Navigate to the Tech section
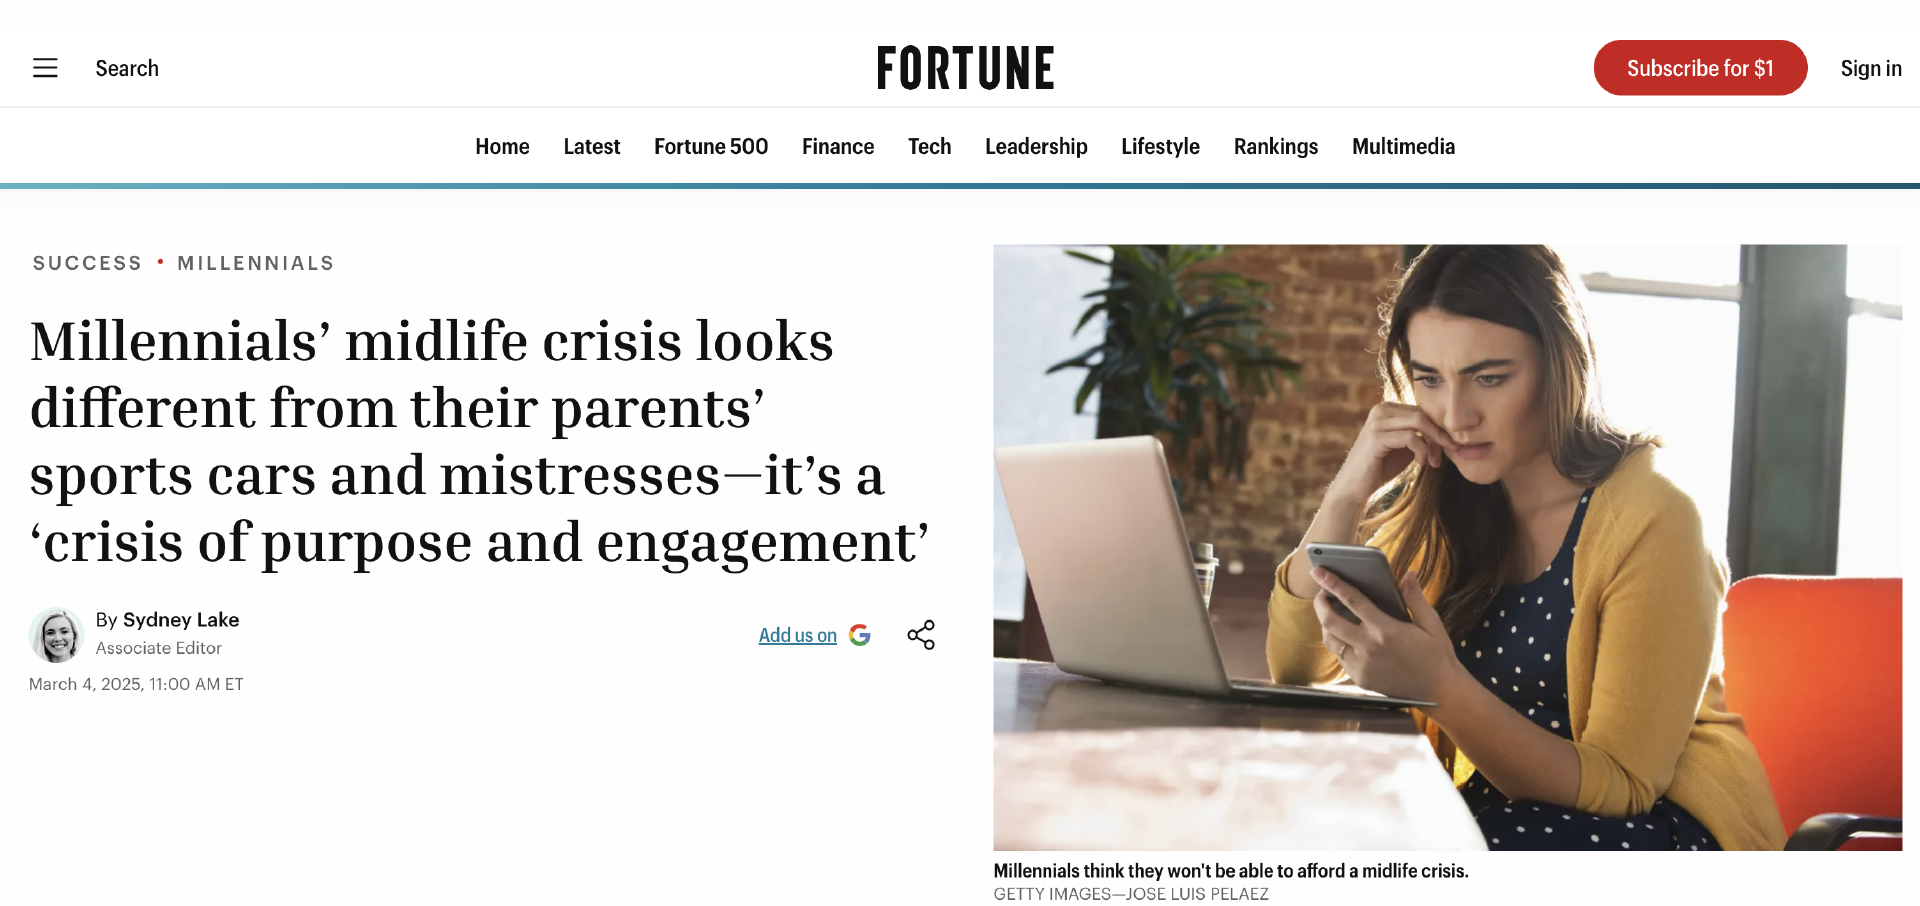1920x906 pixels. (929, 147)
